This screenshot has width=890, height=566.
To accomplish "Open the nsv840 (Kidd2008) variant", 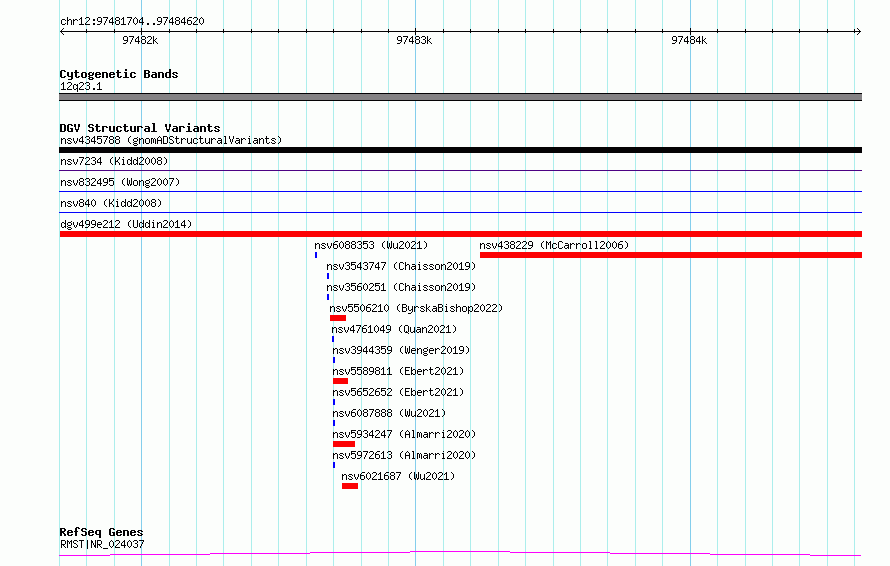I will pos(111,203).
